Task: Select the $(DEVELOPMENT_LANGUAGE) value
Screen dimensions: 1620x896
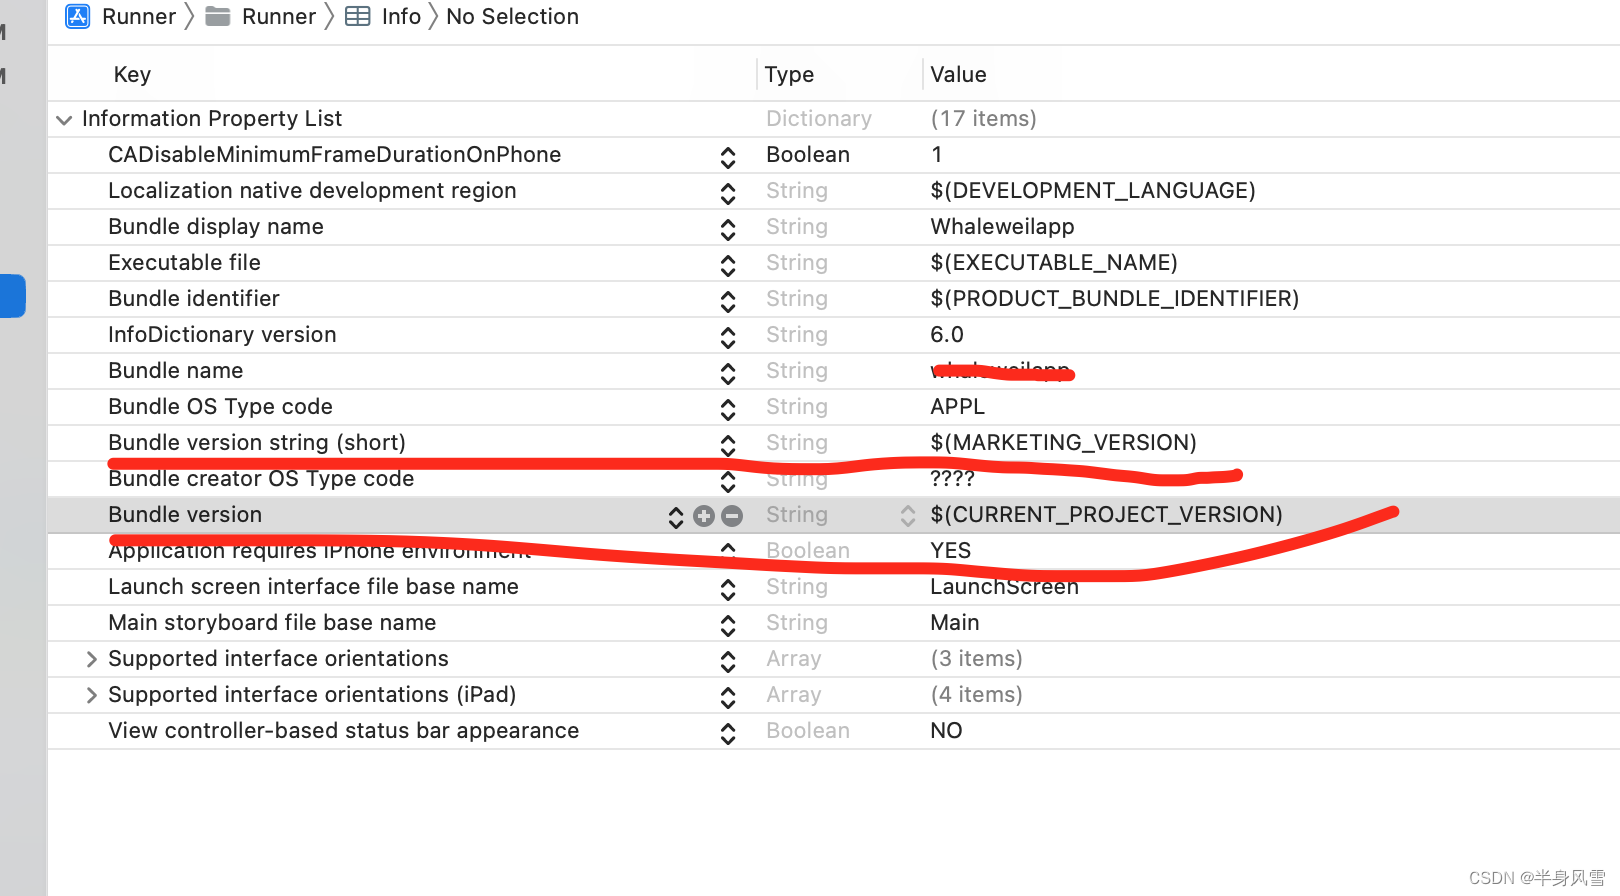Action: point(1093,191)
